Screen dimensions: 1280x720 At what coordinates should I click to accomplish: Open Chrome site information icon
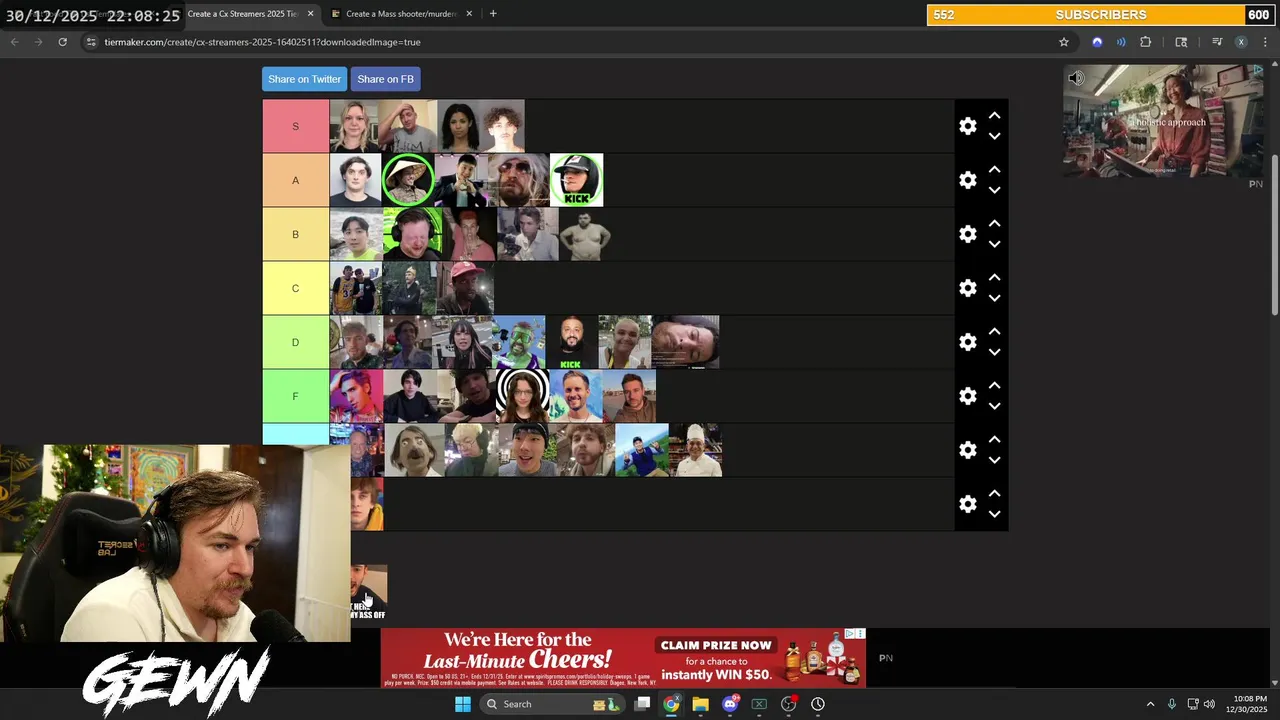pos(91,42)
